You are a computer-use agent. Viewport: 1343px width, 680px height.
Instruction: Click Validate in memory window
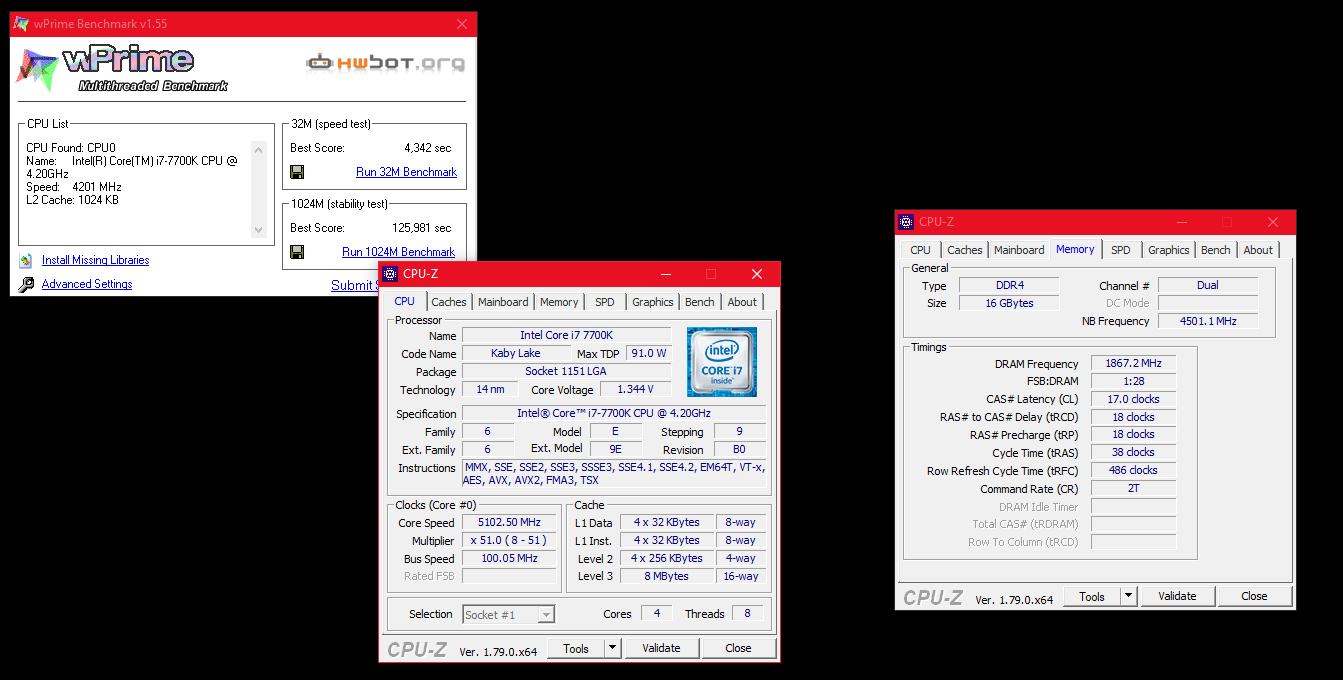click(x=1177, y=596)
